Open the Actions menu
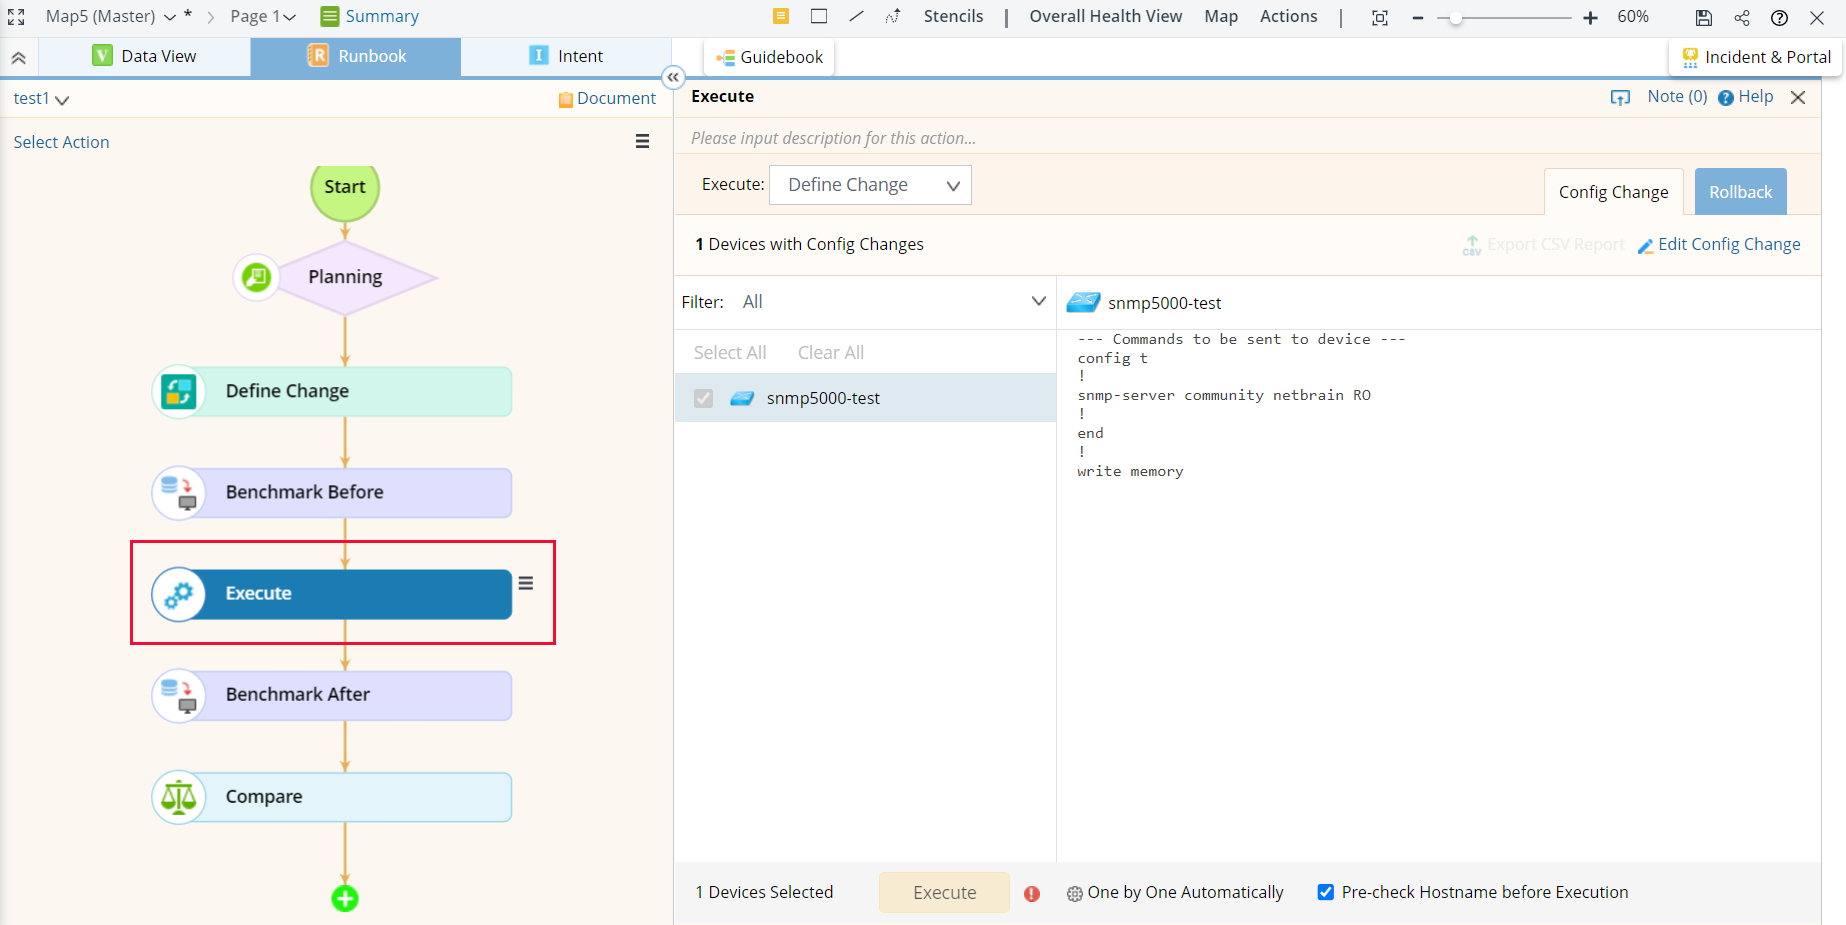1846x925 pixels. [1288, 16]
